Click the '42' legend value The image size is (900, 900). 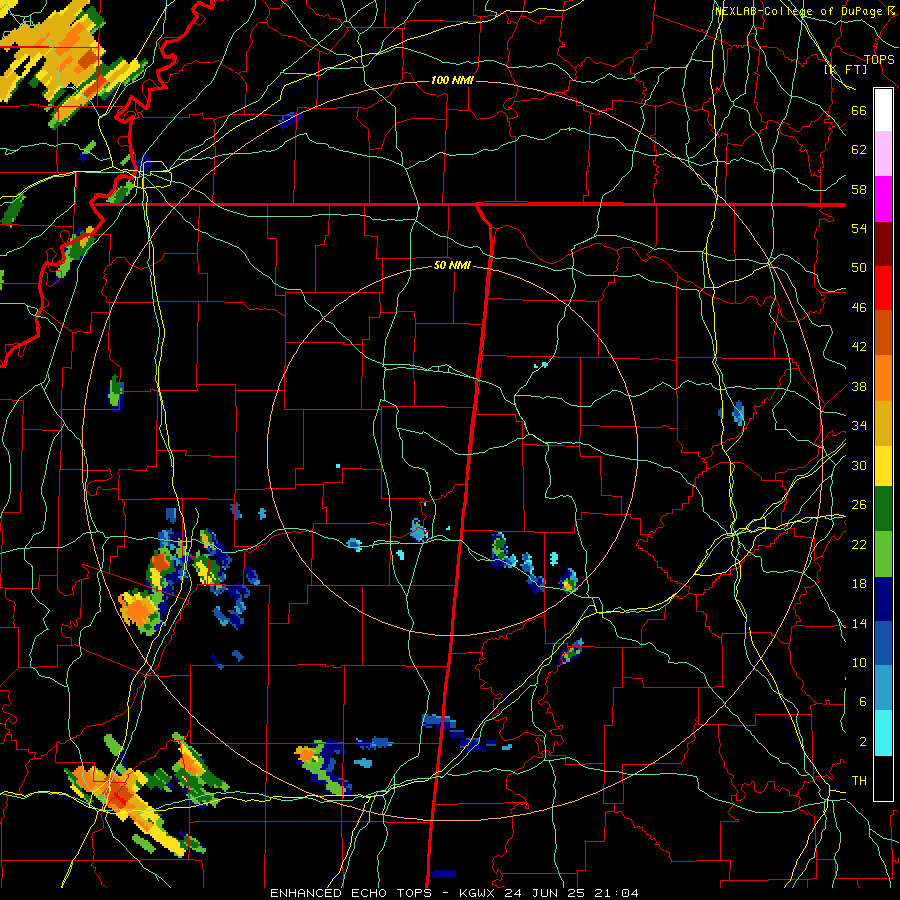(859, 346)
